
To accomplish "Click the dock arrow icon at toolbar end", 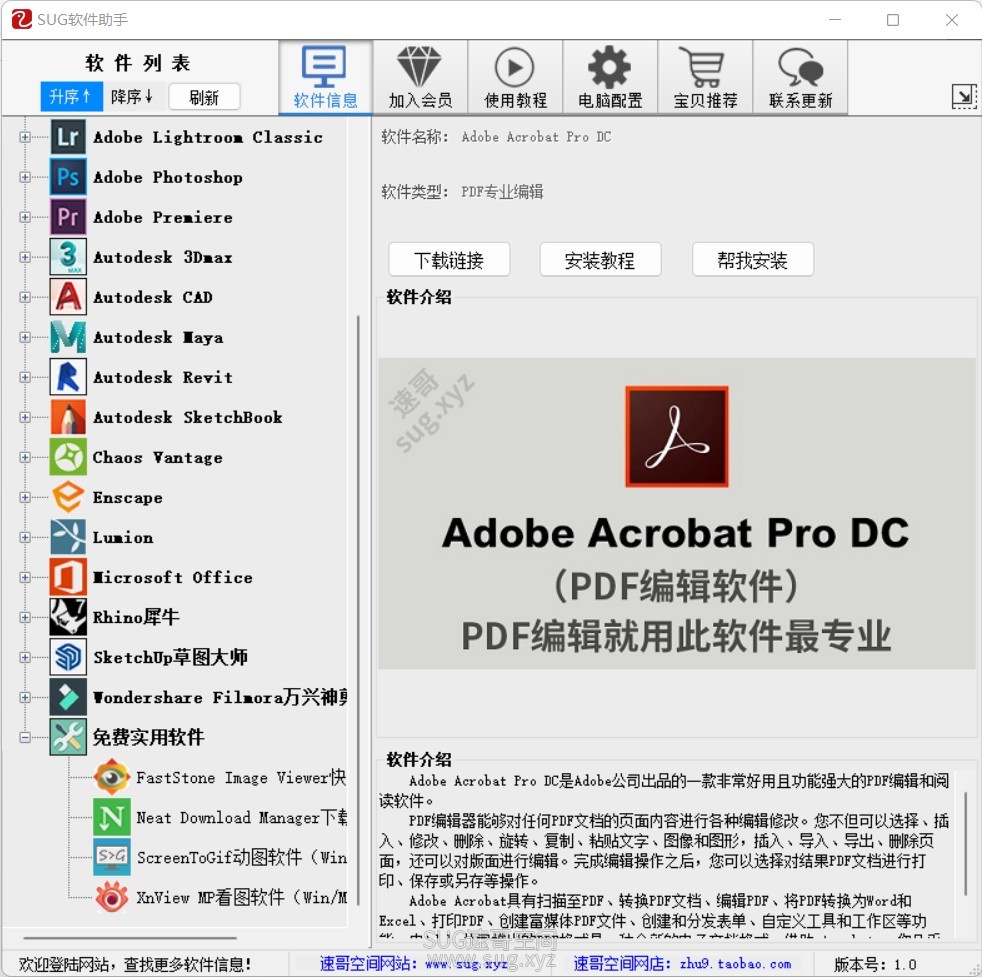I will tap(963, 96).
